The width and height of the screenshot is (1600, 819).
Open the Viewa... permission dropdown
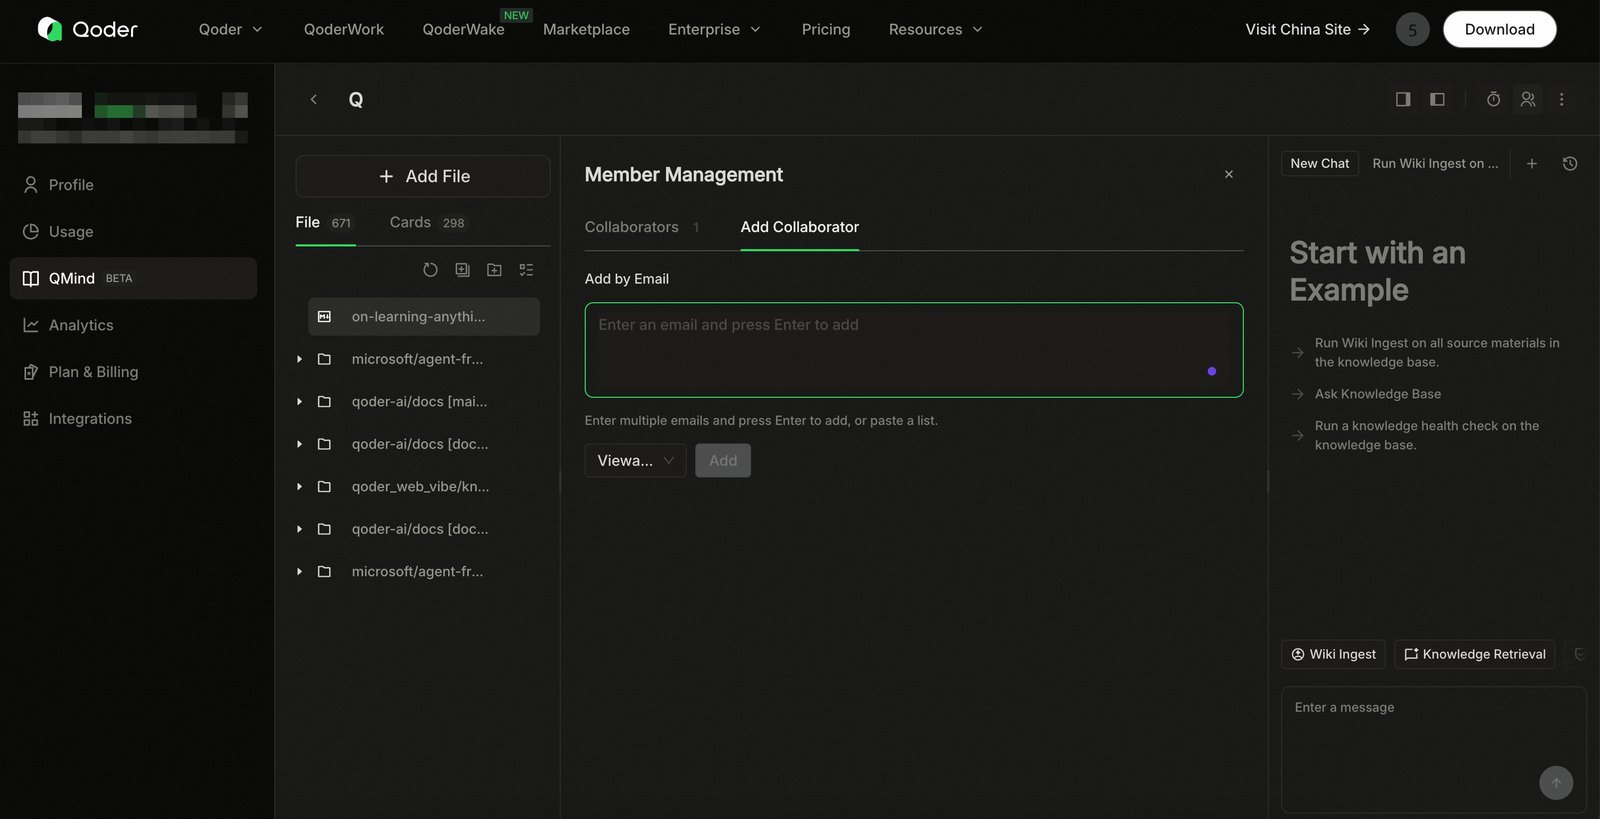[635, 461]
